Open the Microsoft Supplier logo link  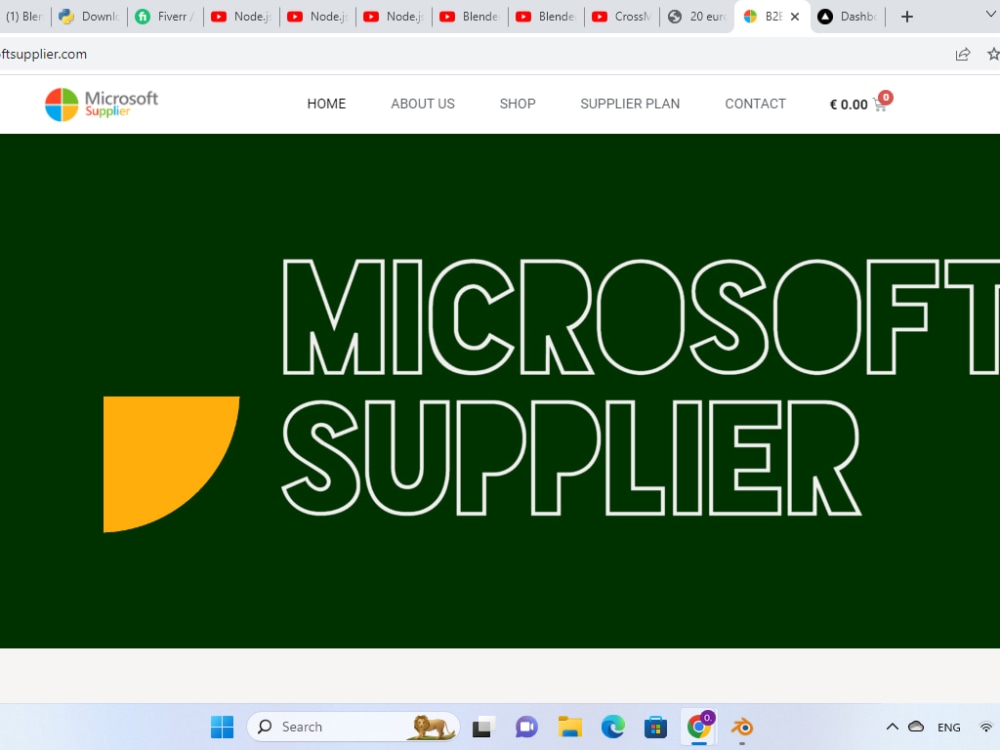click(x=101, y=104)
